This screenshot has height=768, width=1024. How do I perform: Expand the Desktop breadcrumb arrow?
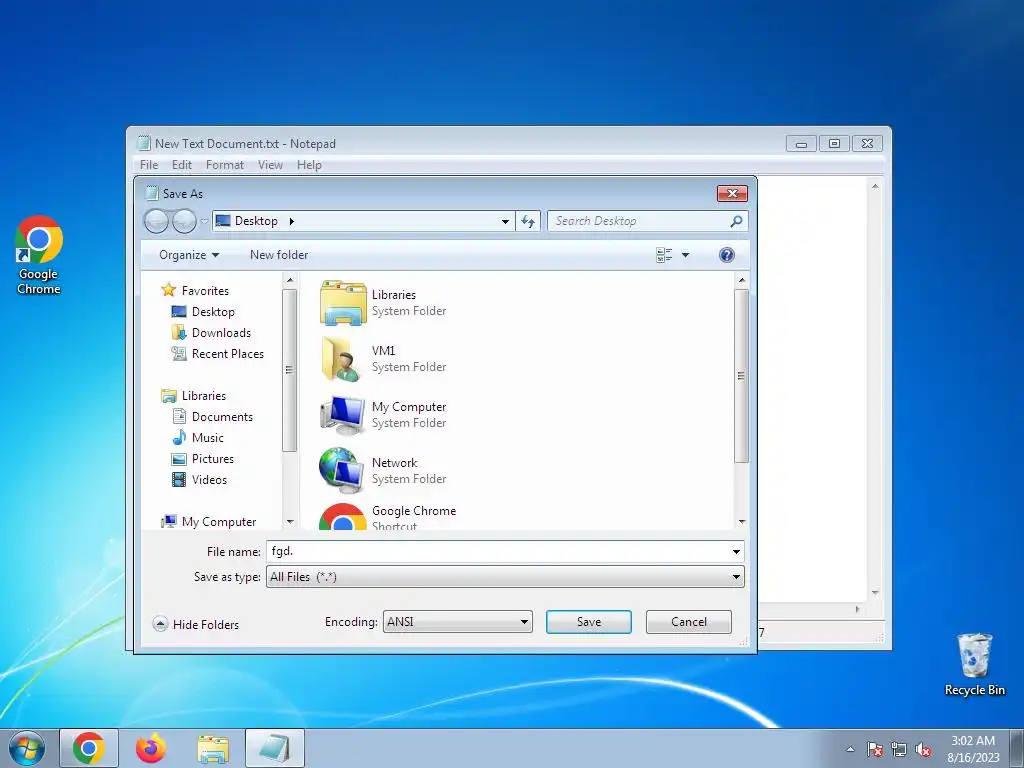pyautogui.click(x=291, y=221)
